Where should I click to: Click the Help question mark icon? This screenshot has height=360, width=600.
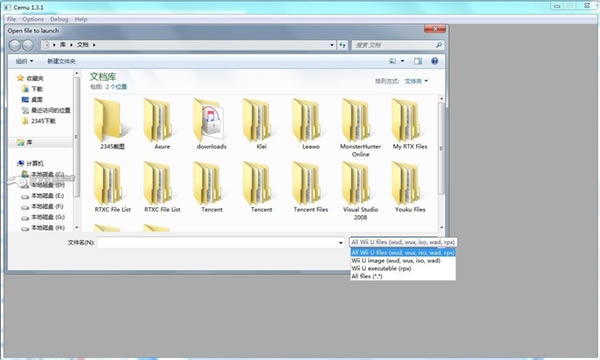(x=434, y=61)
